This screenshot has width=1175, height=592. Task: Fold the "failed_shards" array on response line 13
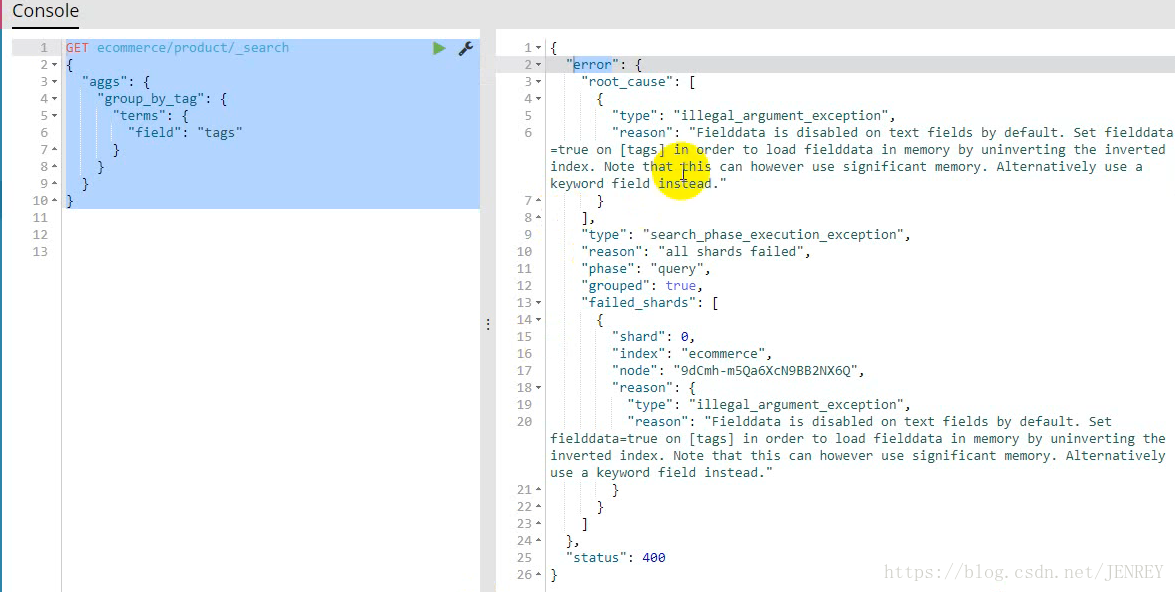[538, 303]
